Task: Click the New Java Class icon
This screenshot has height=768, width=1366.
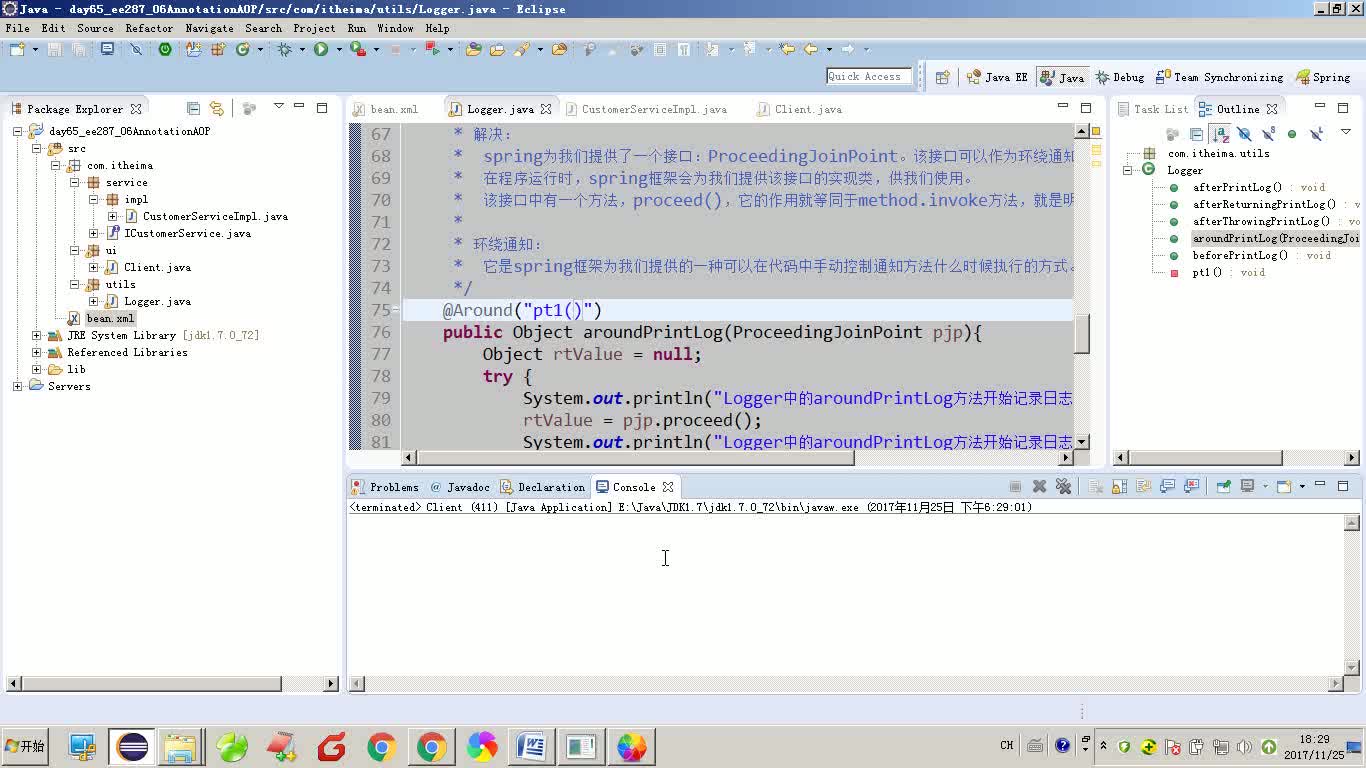Action: pos(242,49)
